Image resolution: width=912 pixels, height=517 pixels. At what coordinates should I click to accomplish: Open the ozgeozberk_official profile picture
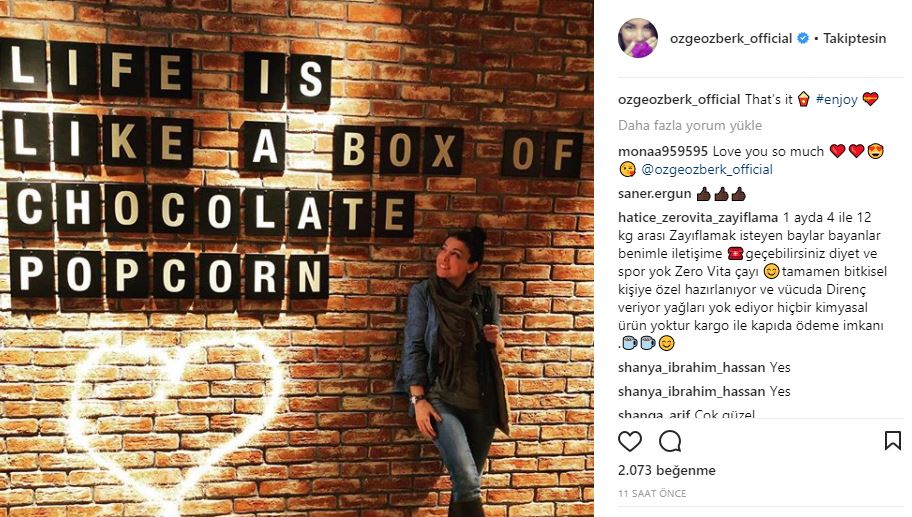pos(638,38)
